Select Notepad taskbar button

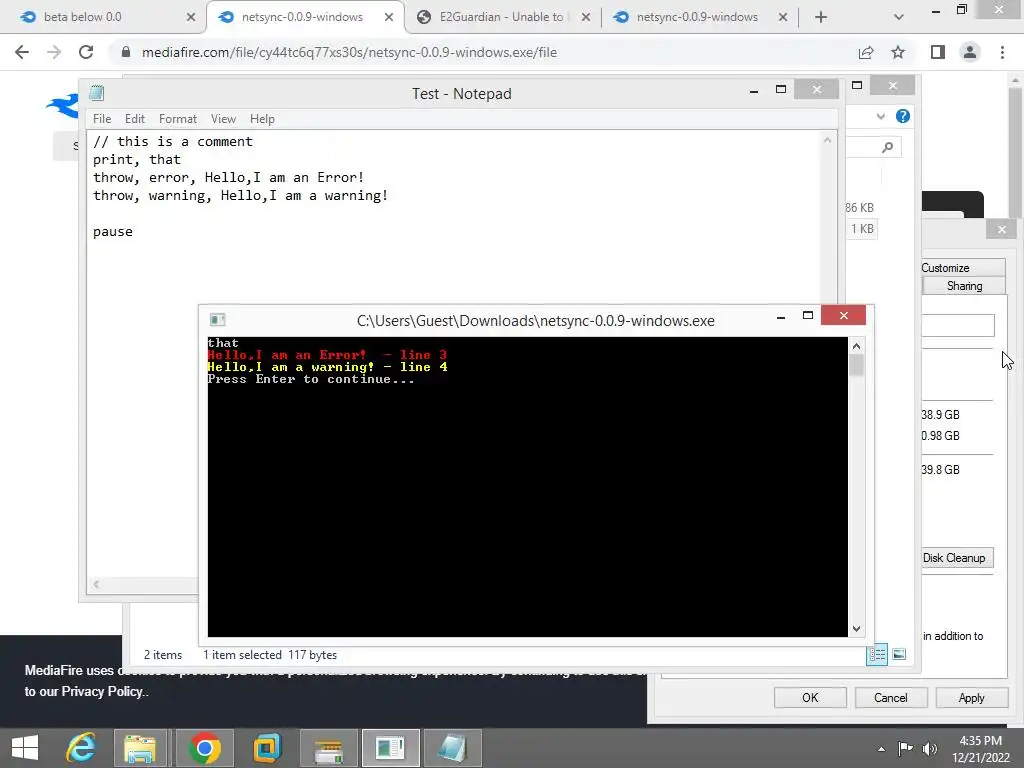453,748
